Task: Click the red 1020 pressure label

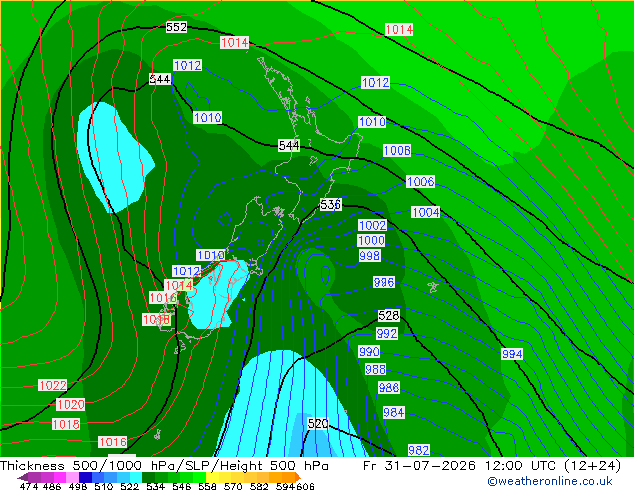Action: [71, 404]
